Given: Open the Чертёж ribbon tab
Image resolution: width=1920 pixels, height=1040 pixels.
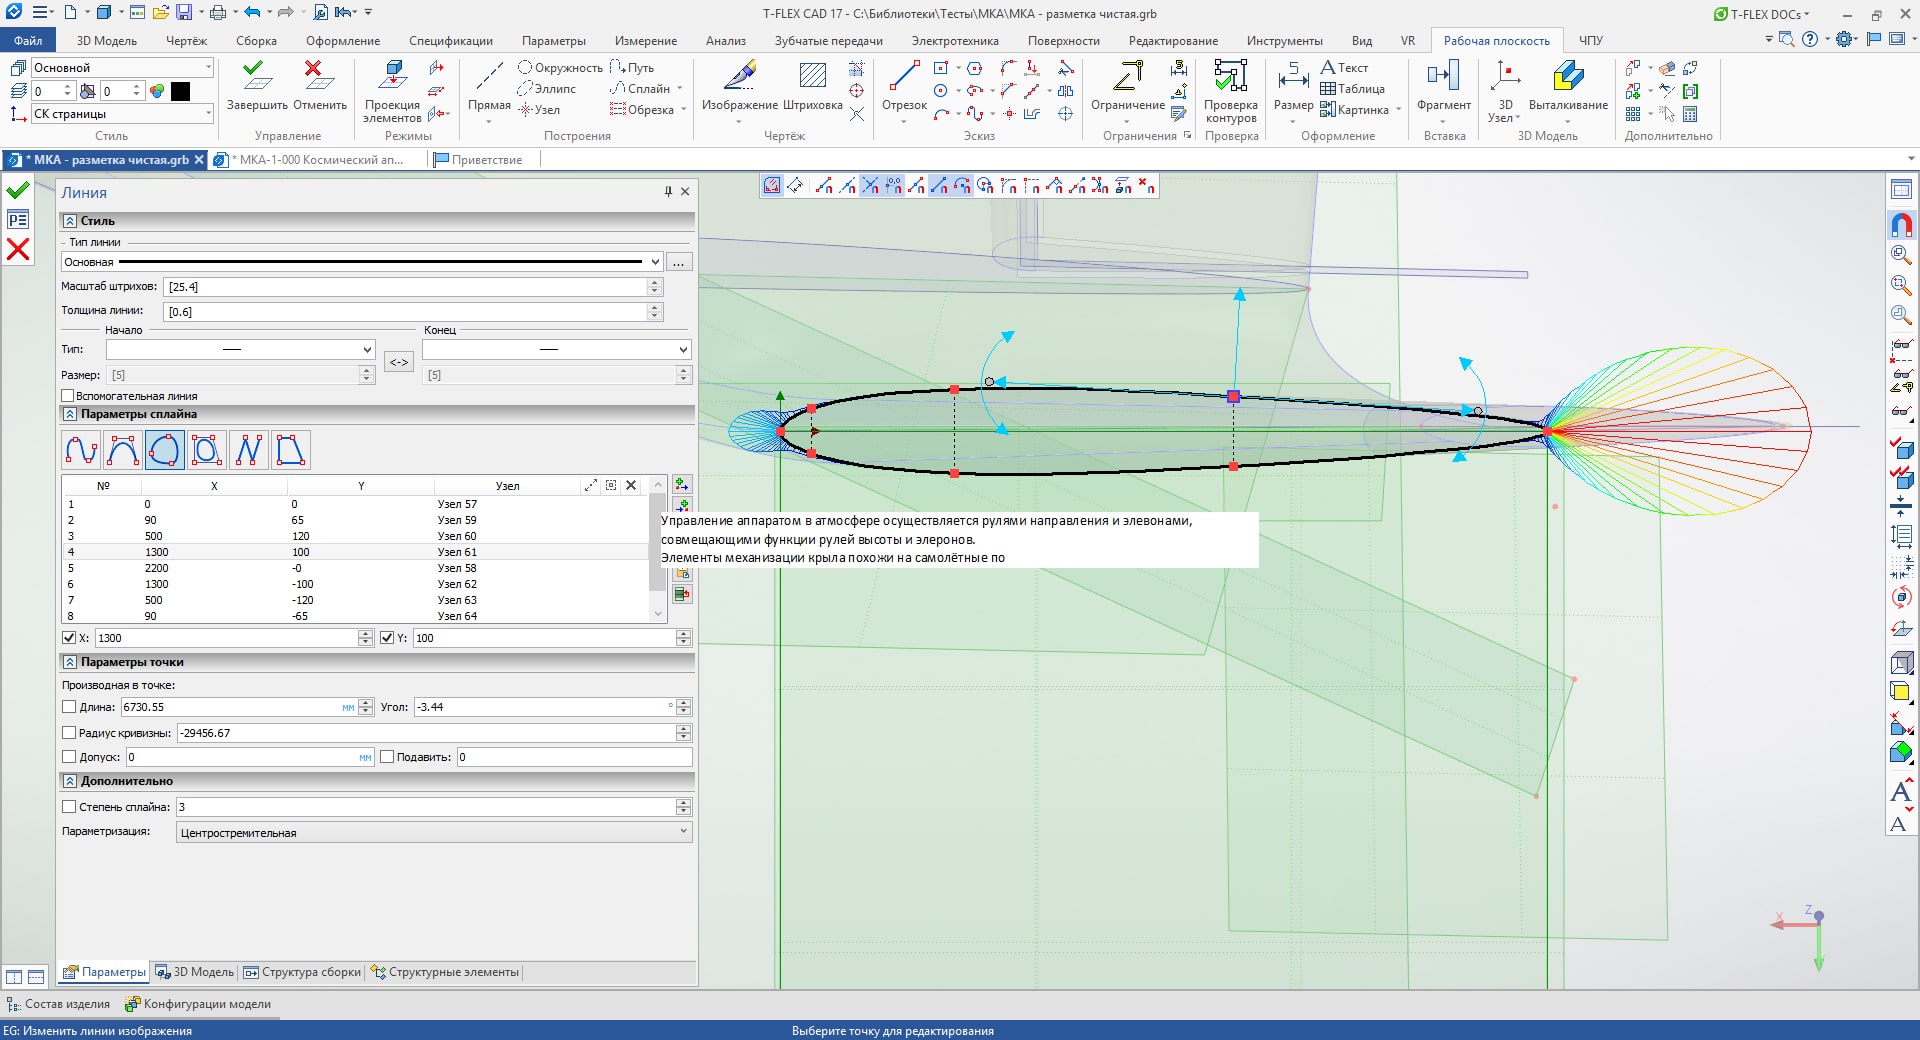Looking at the screenshot, I should click(186, 41).
